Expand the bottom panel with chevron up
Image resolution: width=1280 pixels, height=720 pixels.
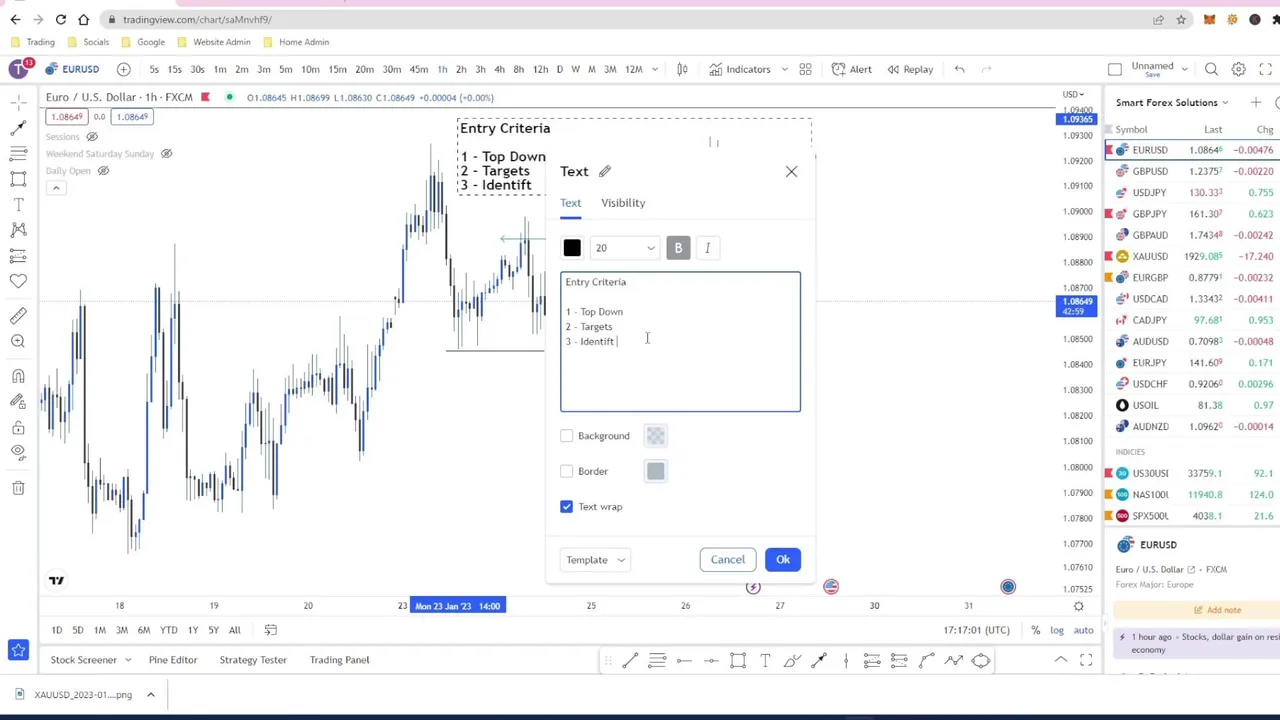click(1060, 660)
